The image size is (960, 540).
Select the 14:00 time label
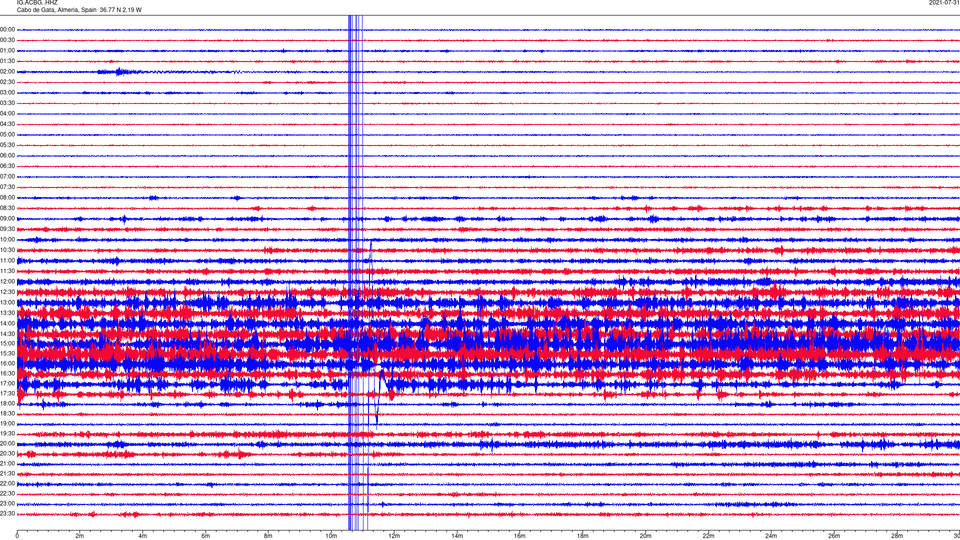[7, 323]
